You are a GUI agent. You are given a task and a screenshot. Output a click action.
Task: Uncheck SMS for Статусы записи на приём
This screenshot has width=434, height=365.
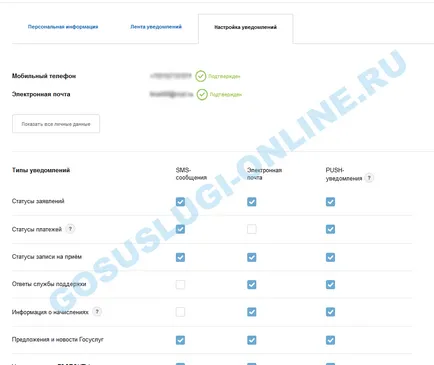click(x=180, y=257)
